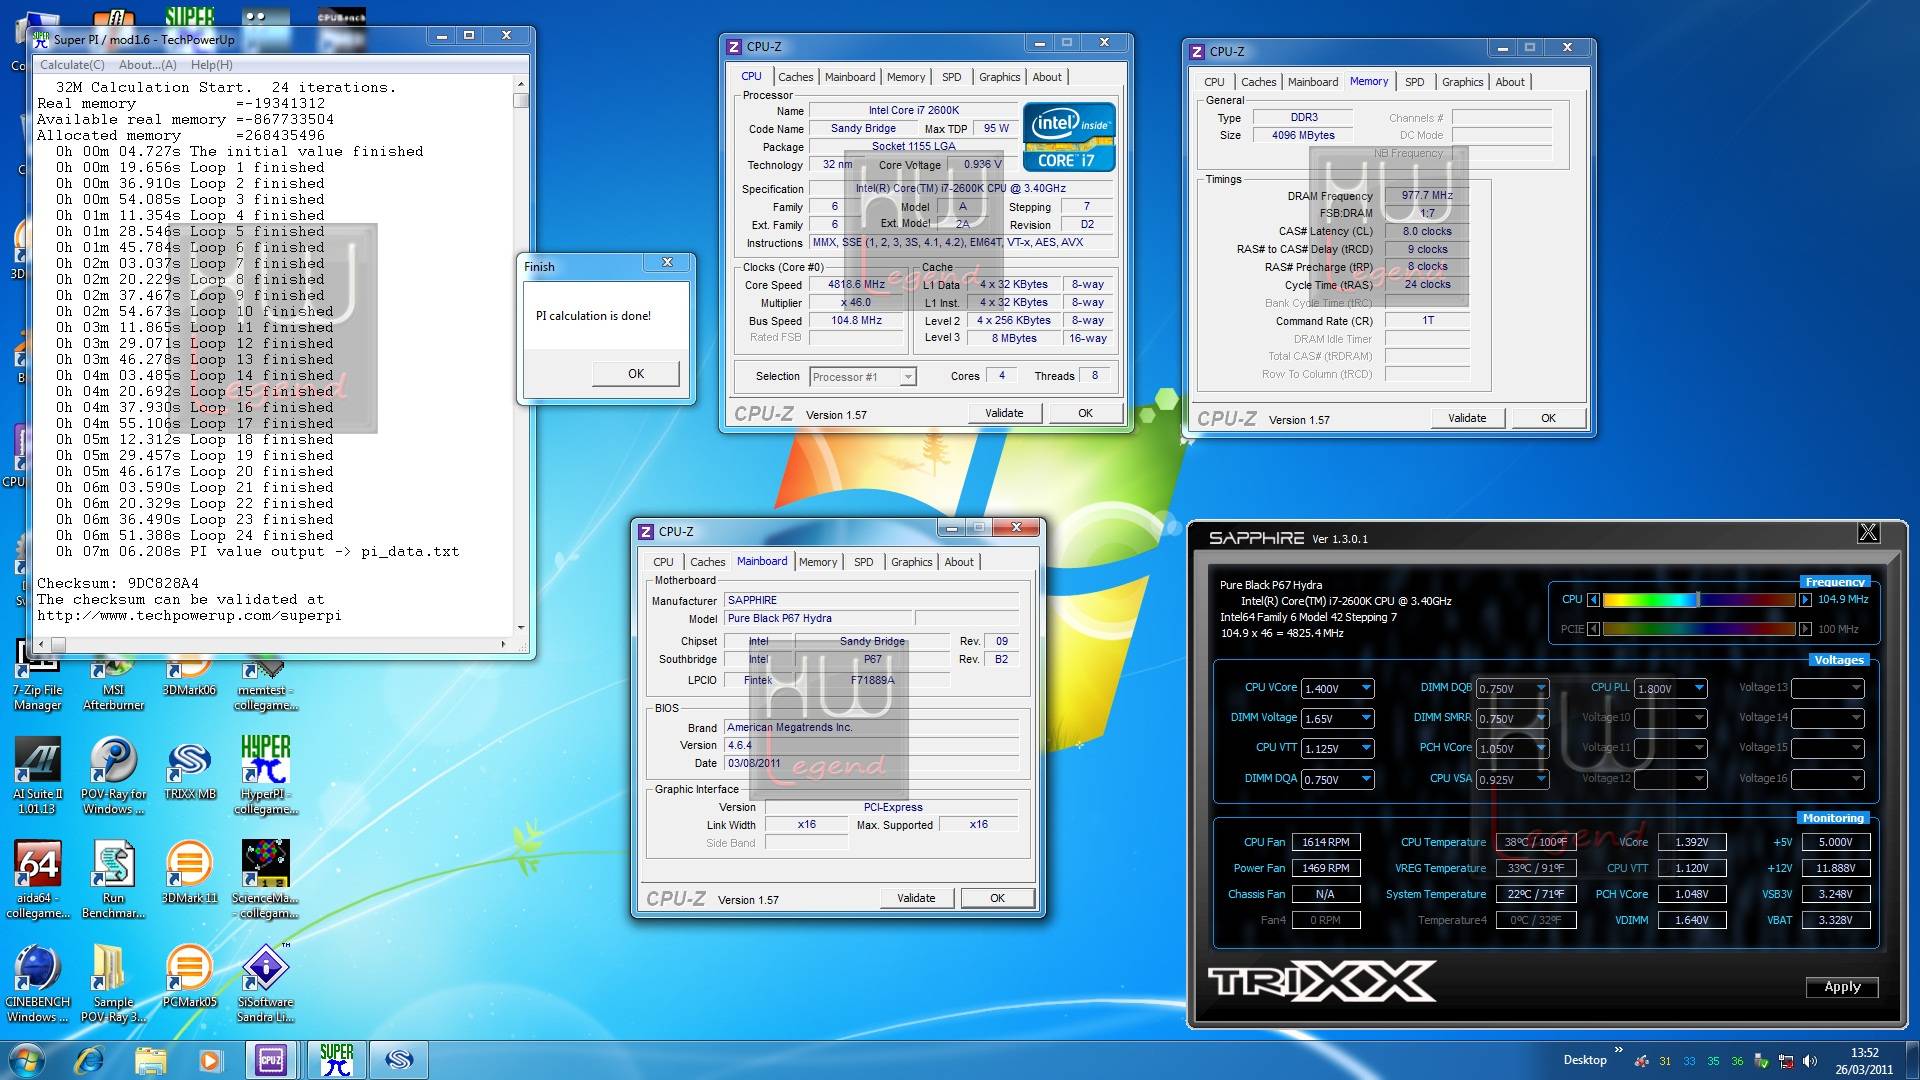Switch to SPD tab in Memory CPU-Z window

1414,82
